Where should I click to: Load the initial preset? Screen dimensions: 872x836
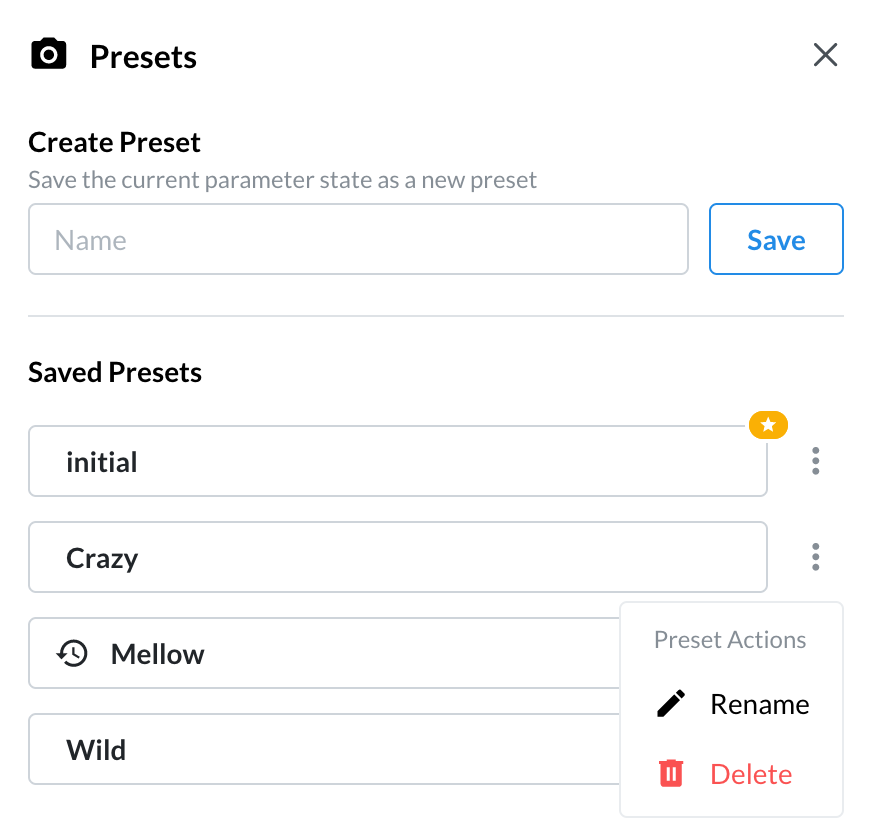pos(397,462)
